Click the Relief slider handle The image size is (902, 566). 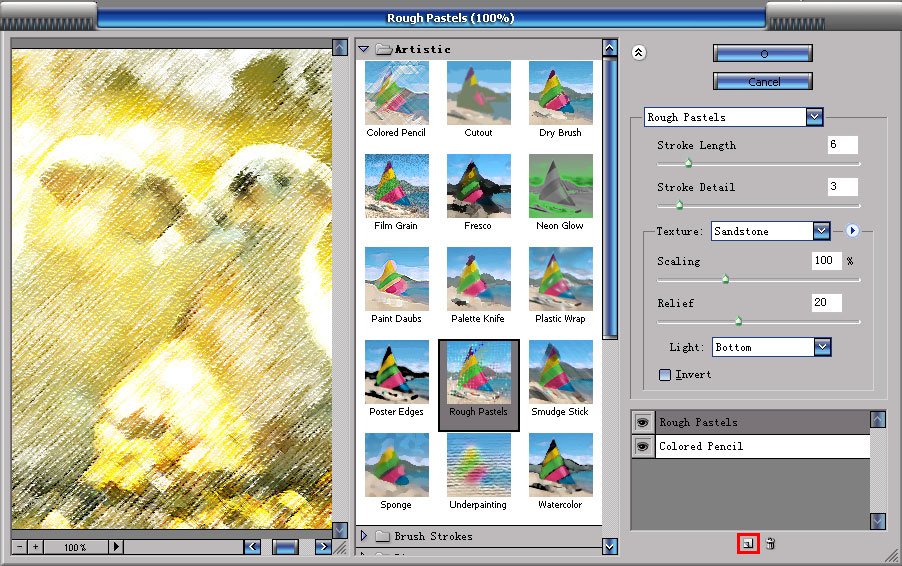tap(739, 320)
